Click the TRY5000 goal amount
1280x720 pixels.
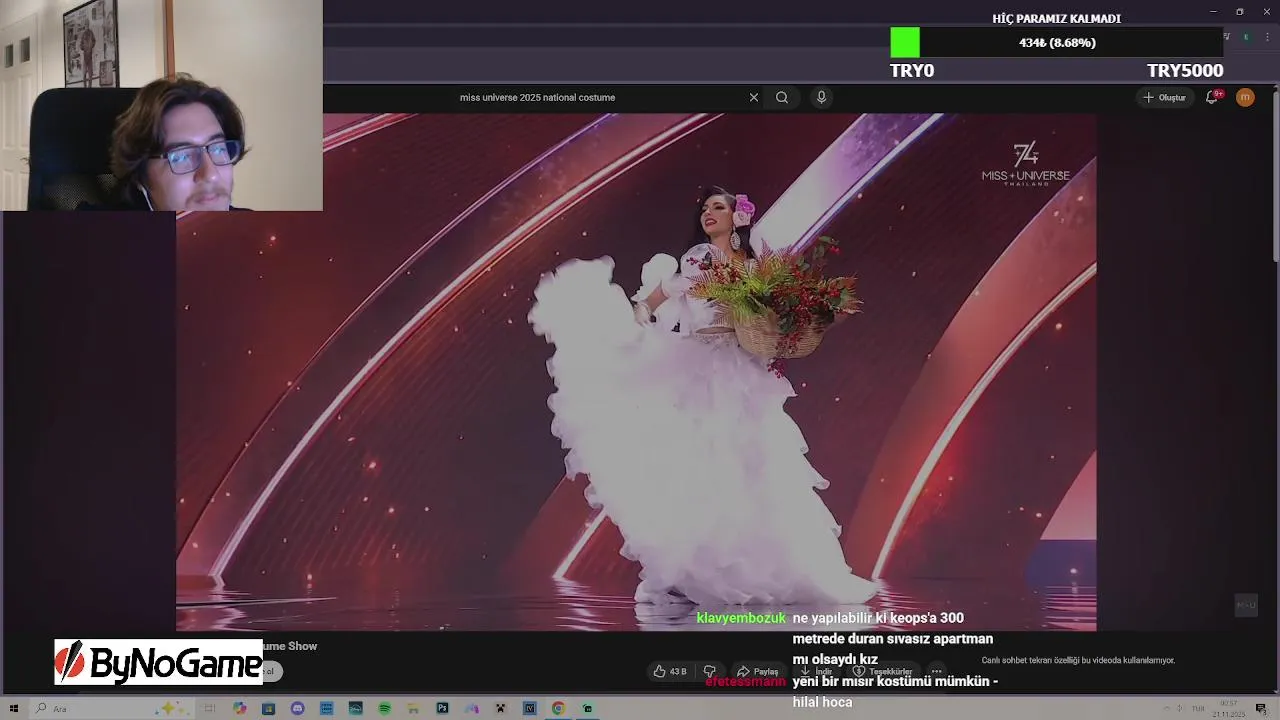tap(1185, 70)
